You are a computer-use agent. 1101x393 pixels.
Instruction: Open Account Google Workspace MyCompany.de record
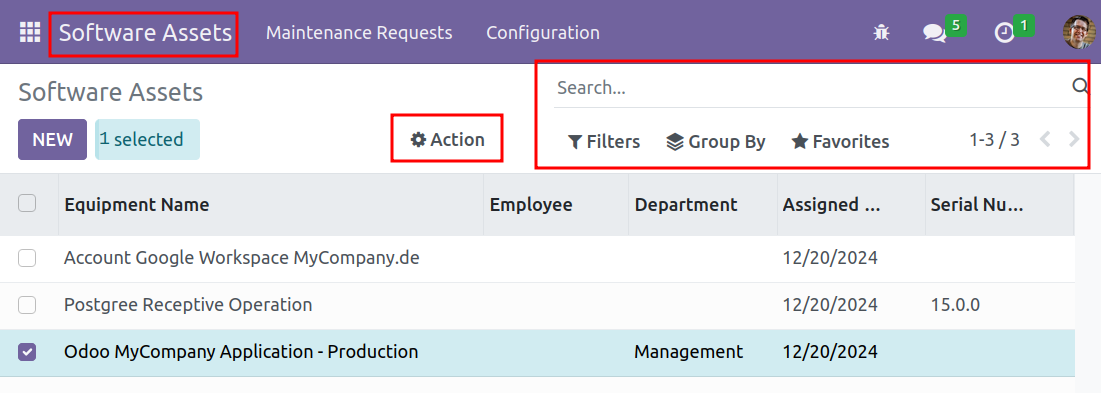(242, 258)
